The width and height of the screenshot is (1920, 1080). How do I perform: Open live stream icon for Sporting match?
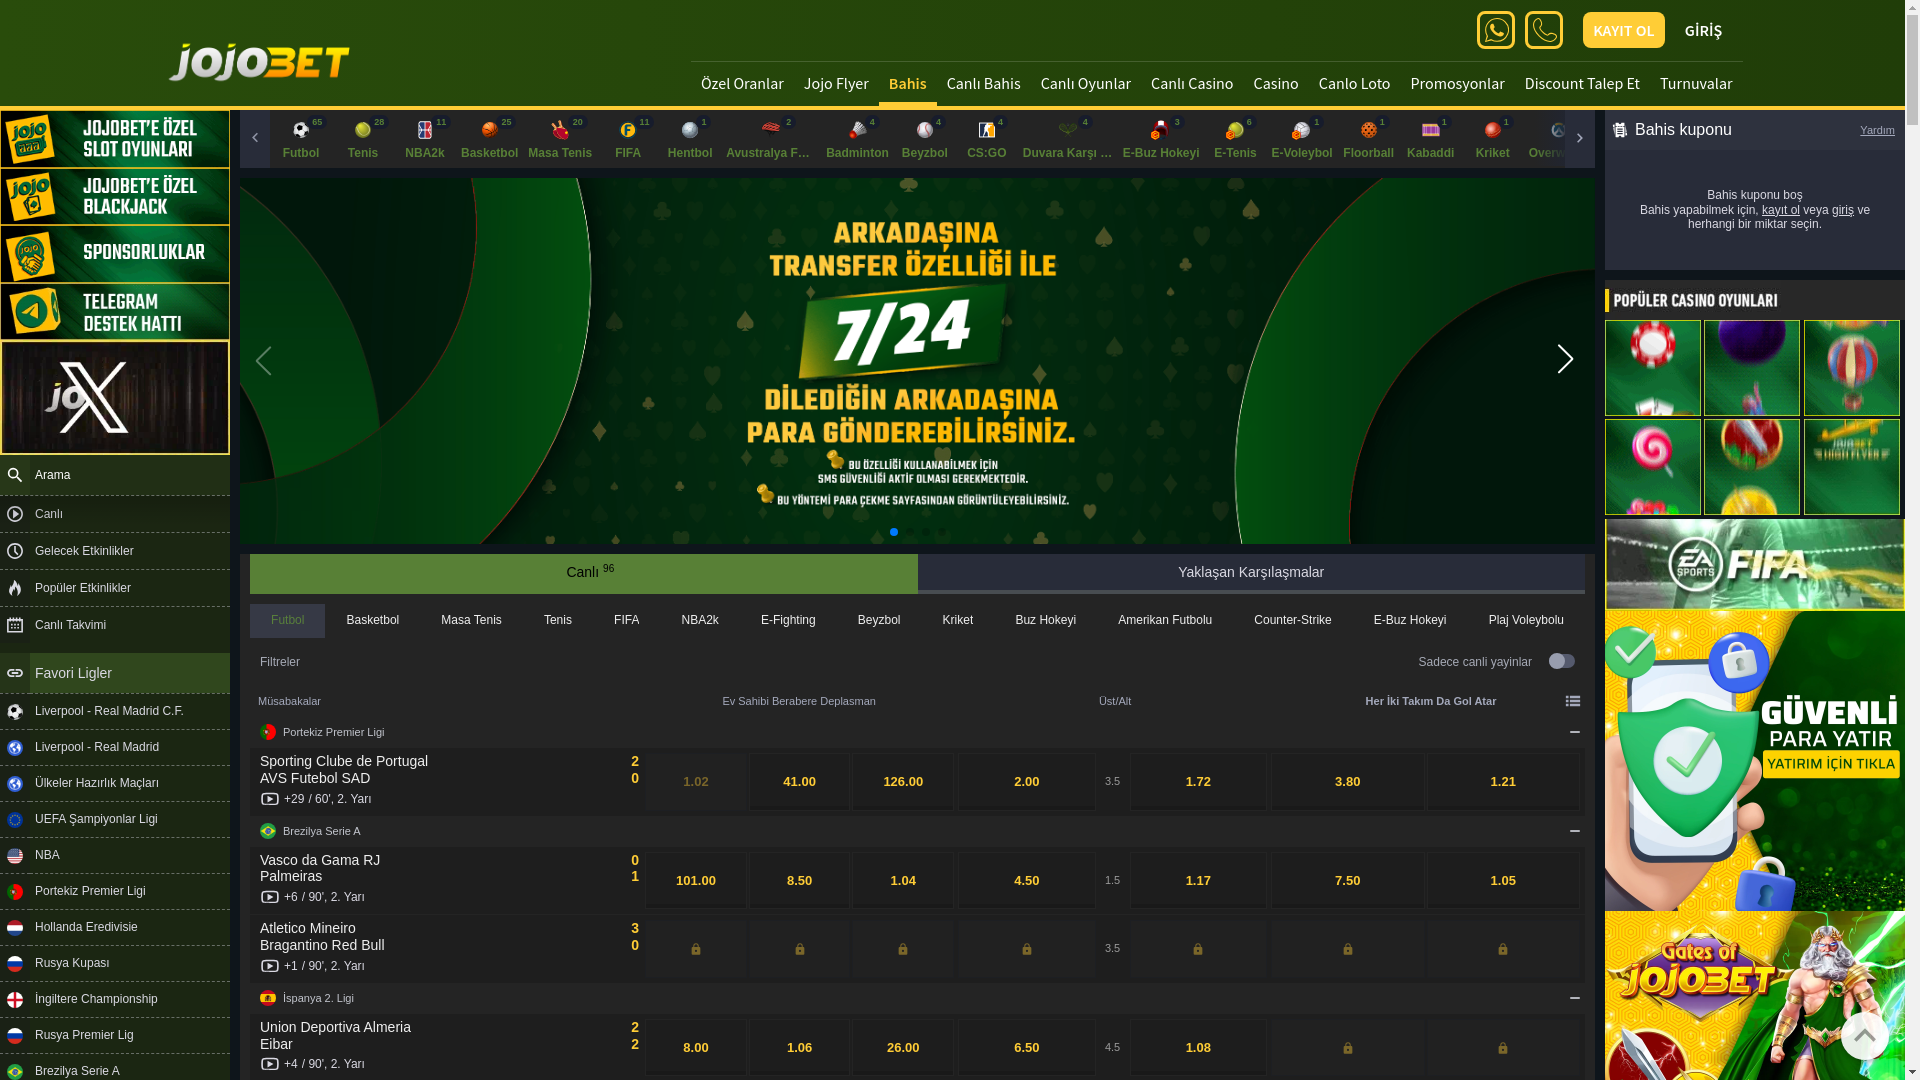point(270,799)
